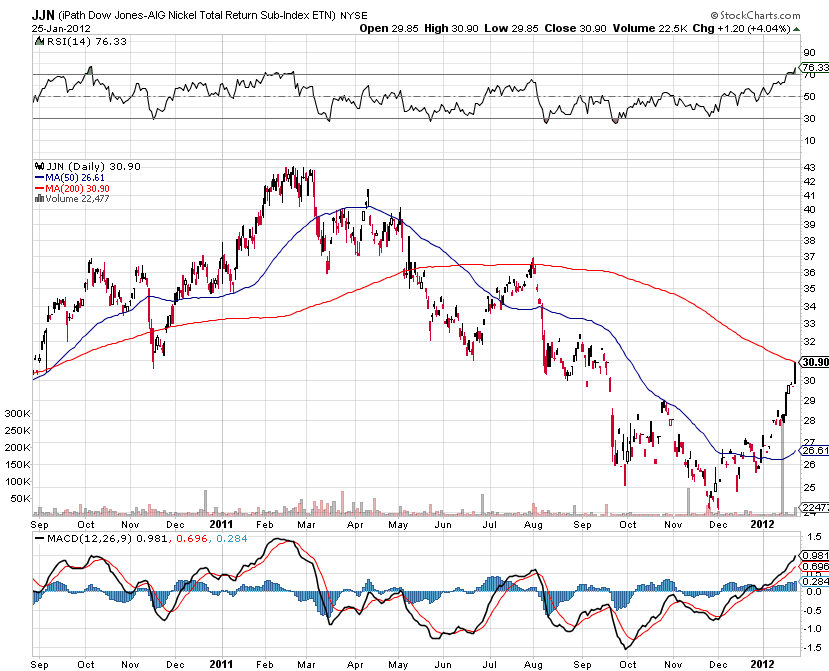Click the bold 30.90 last-price tag on price axis

click(814, 362)
